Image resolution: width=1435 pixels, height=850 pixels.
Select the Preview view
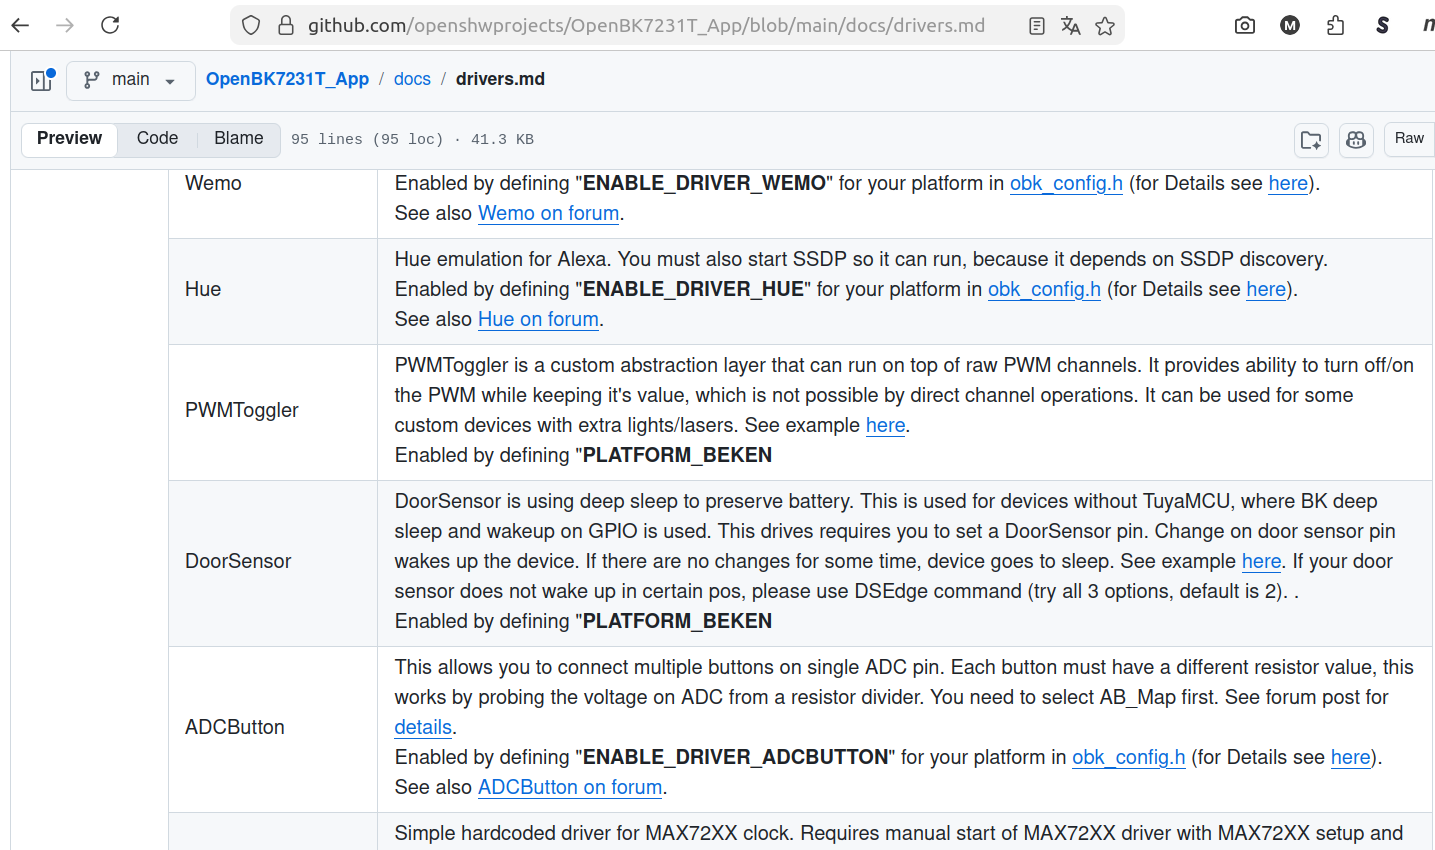[69, 139]
